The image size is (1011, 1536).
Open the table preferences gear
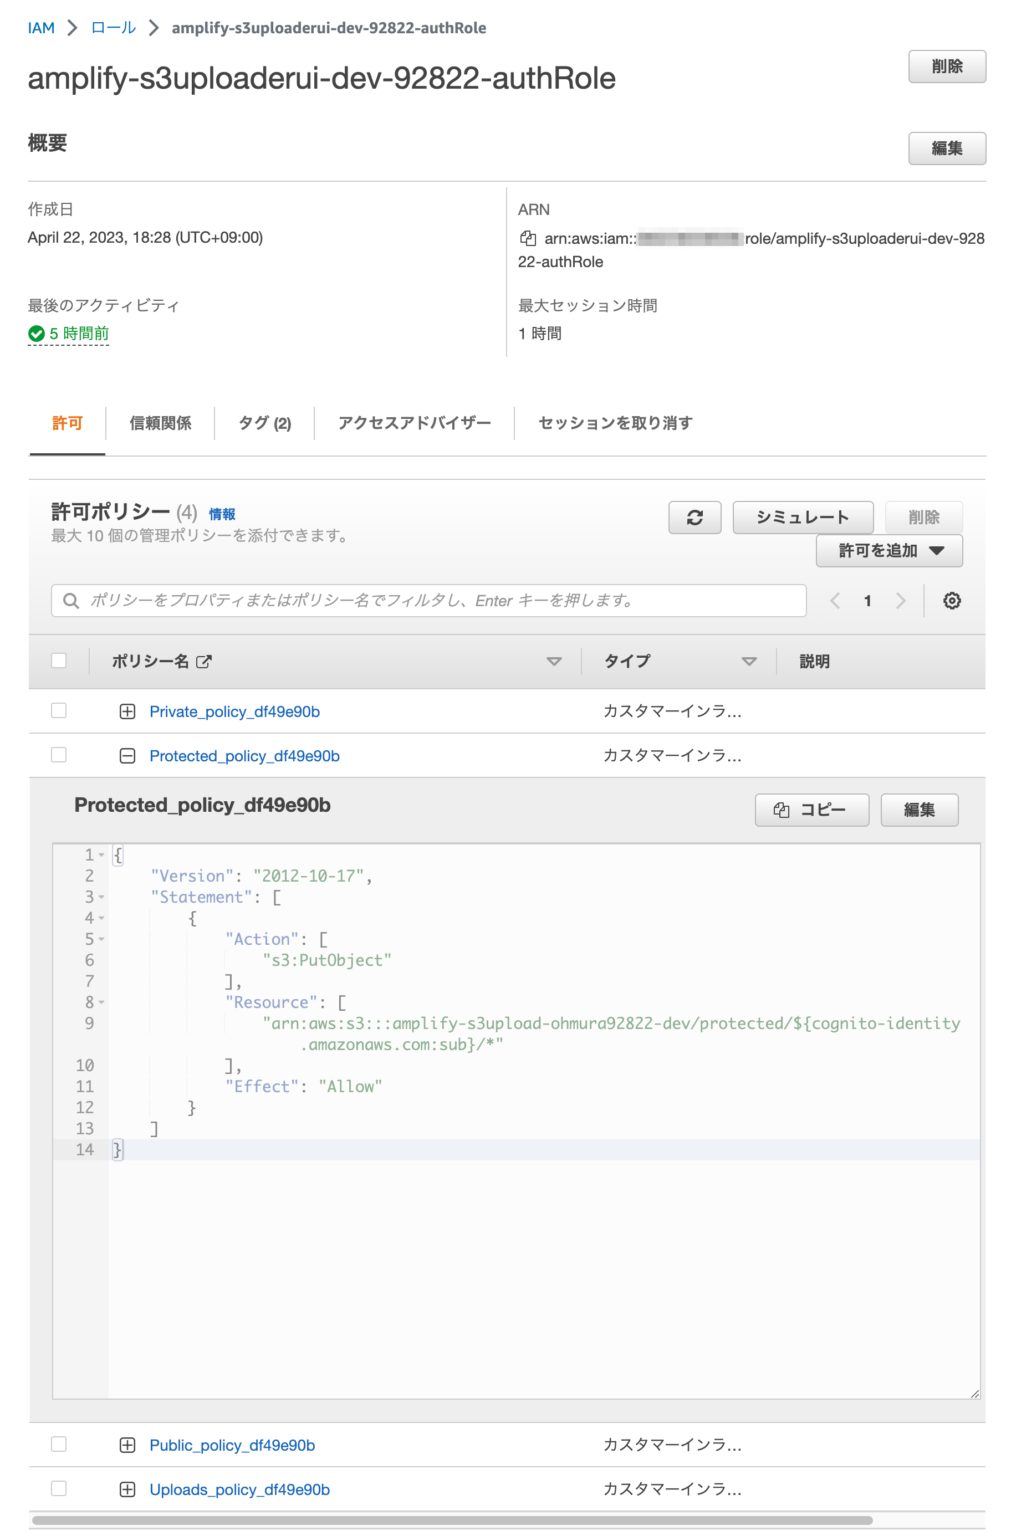tap(952, 600)
